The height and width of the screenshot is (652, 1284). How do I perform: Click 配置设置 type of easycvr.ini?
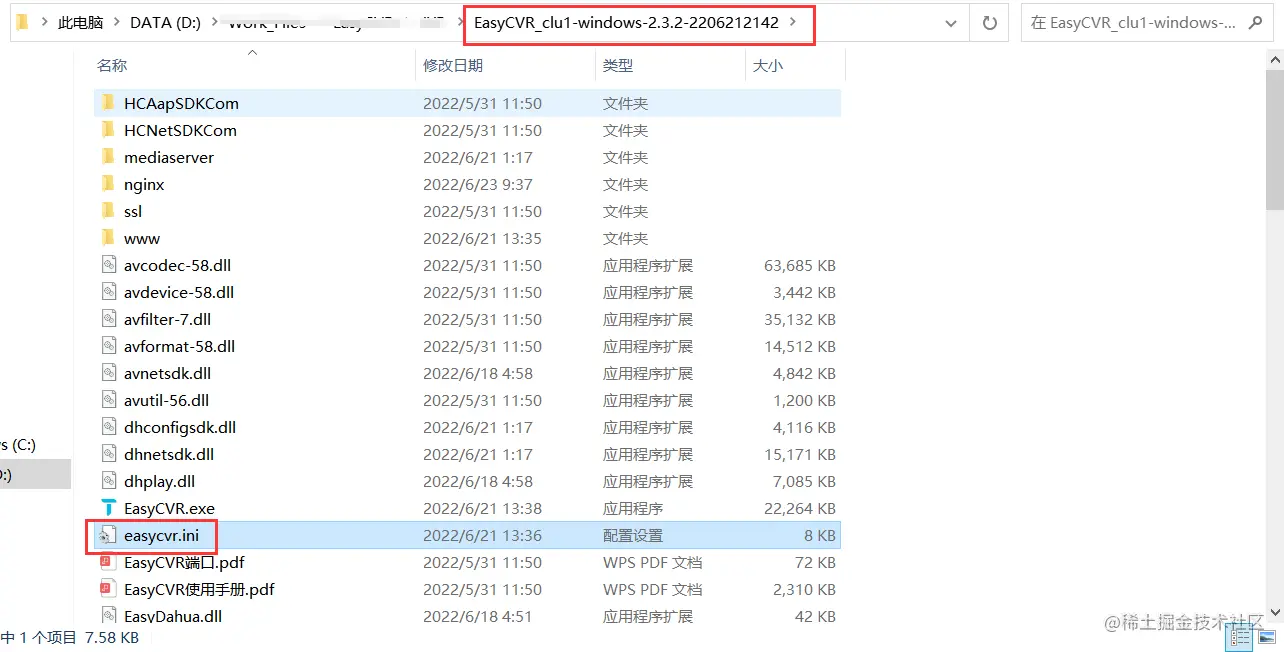click(632, 535)
